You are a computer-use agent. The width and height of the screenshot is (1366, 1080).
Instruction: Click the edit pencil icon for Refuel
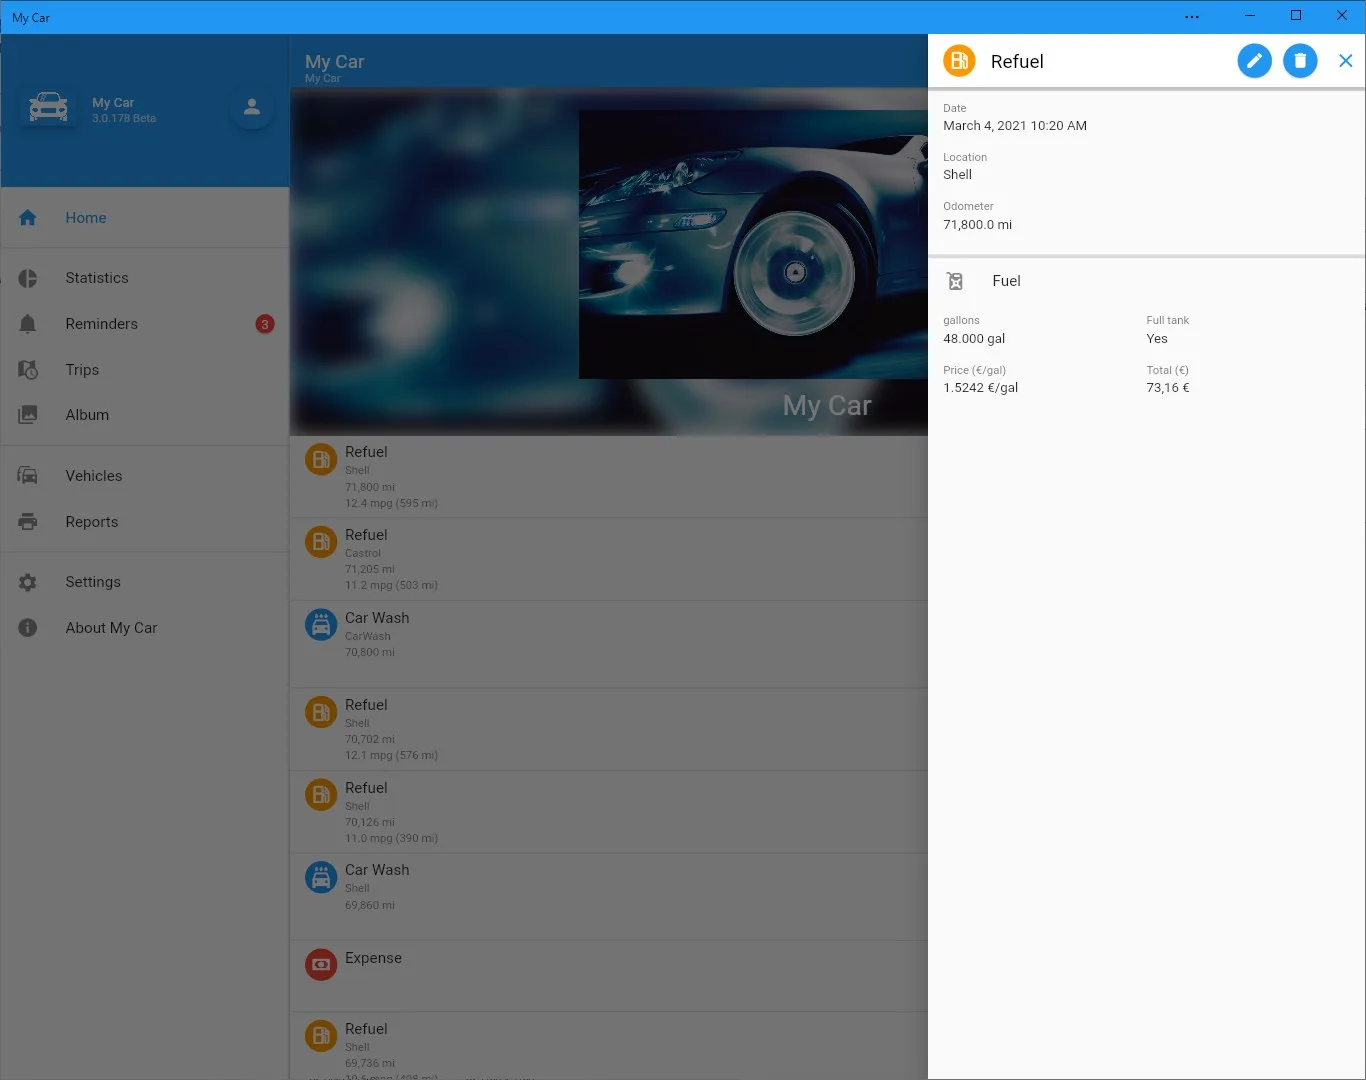tap(1254, 61)
